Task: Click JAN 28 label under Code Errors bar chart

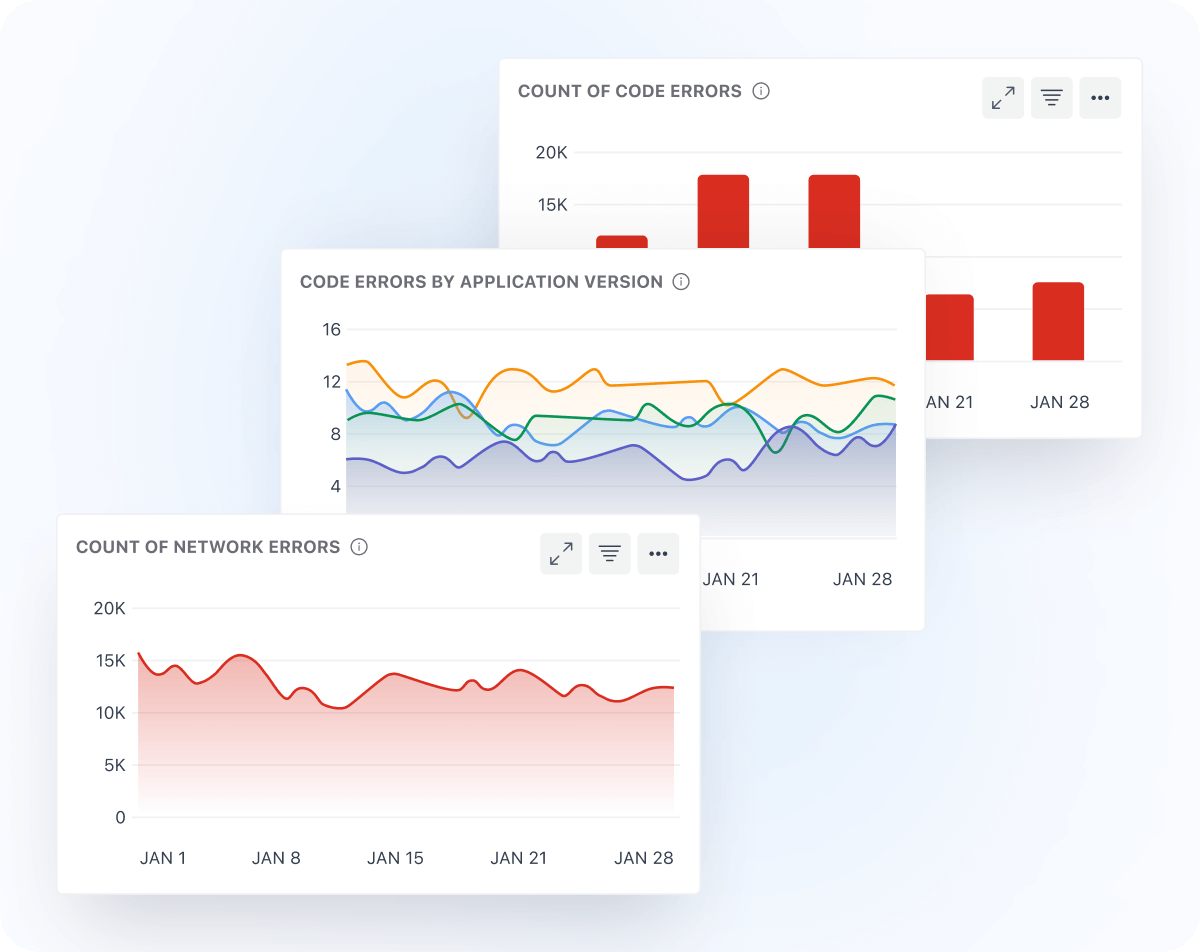Action: click(x=1059, y=402)
